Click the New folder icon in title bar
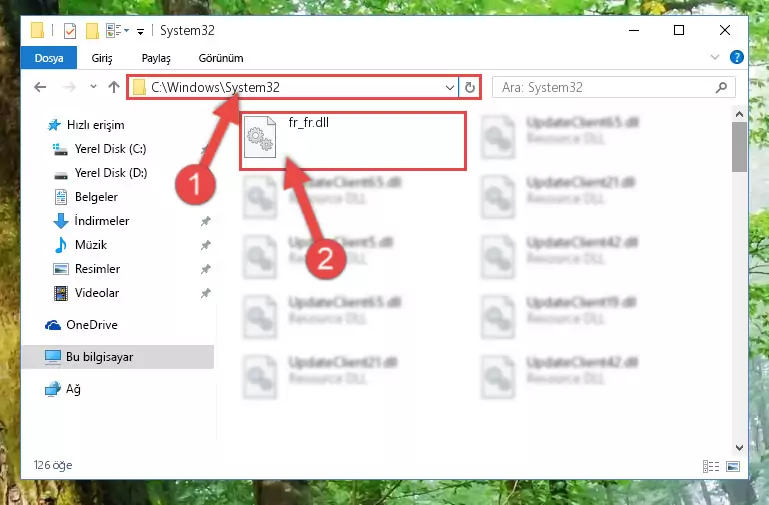This screenshot has width=769, height=505. pos(92,30)
